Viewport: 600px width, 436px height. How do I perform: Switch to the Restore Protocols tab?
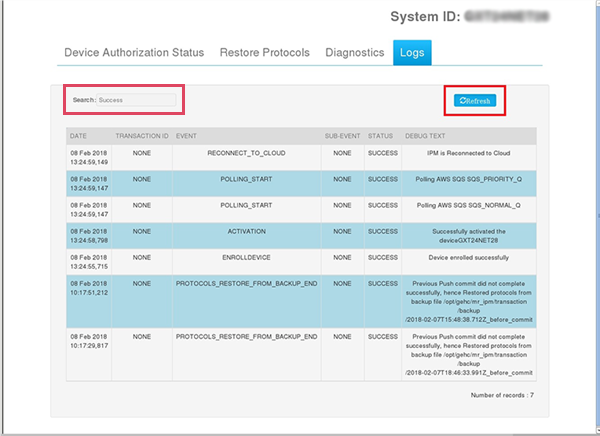(x=264, y=52)
